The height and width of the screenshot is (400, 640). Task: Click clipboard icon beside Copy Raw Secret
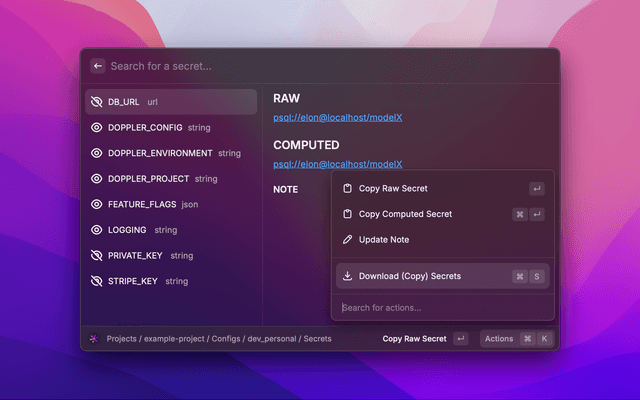tap(347, 188)
